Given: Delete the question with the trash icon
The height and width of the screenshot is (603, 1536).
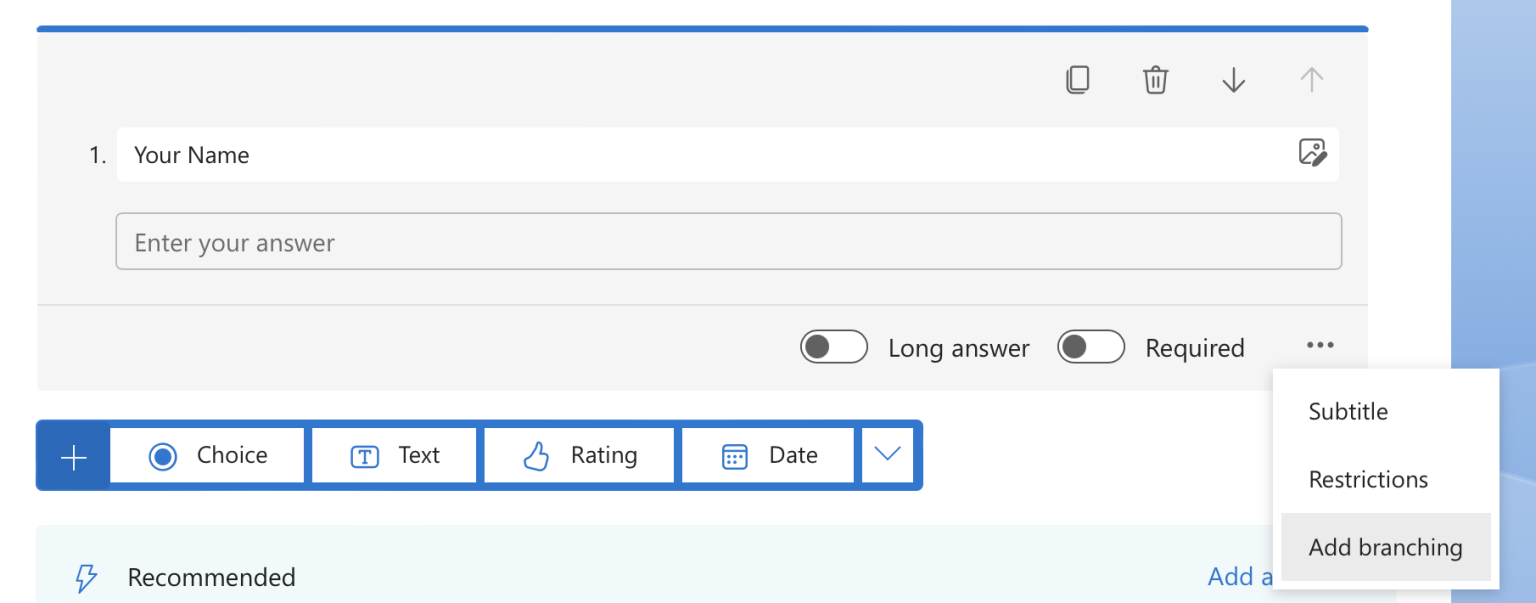Looking at the screenshot, I should pos(1155,80).
